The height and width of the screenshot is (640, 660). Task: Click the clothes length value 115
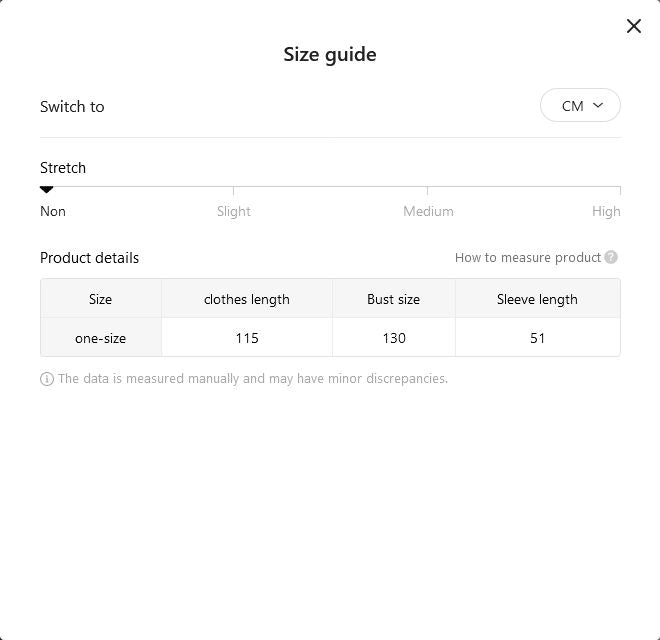[247, 338]
